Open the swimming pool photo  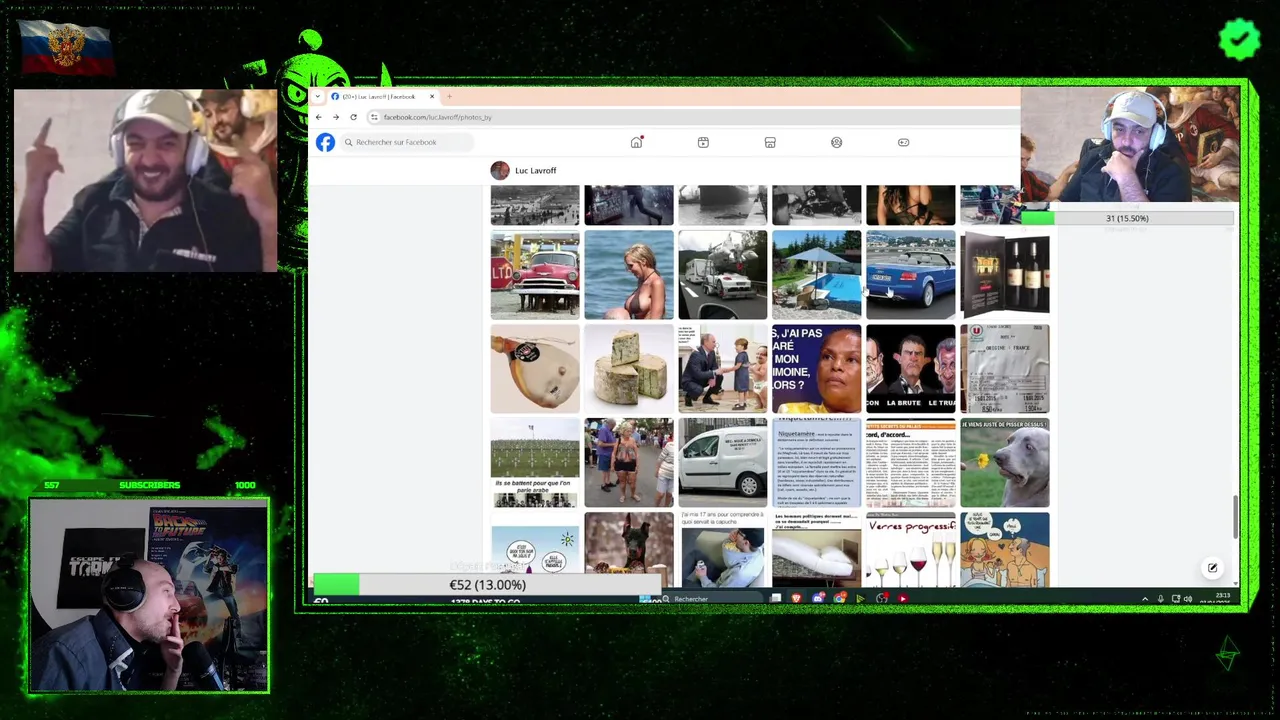tap(816, 275)
